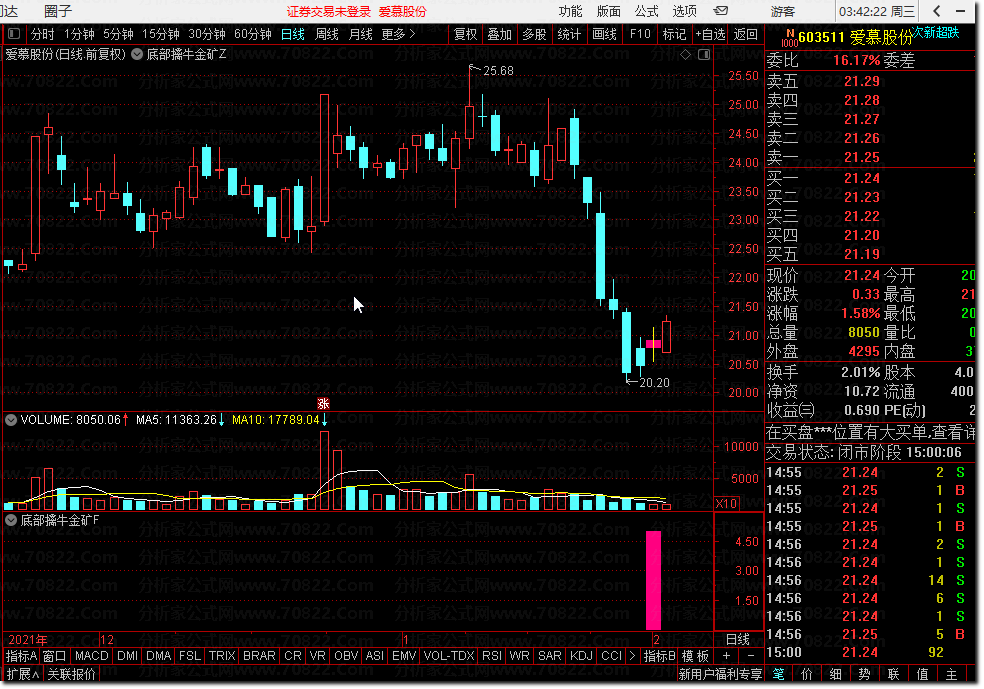This screenshot has height=689, width=984.
Task: Click the back arrow in title bar
Action: [936, 11]
